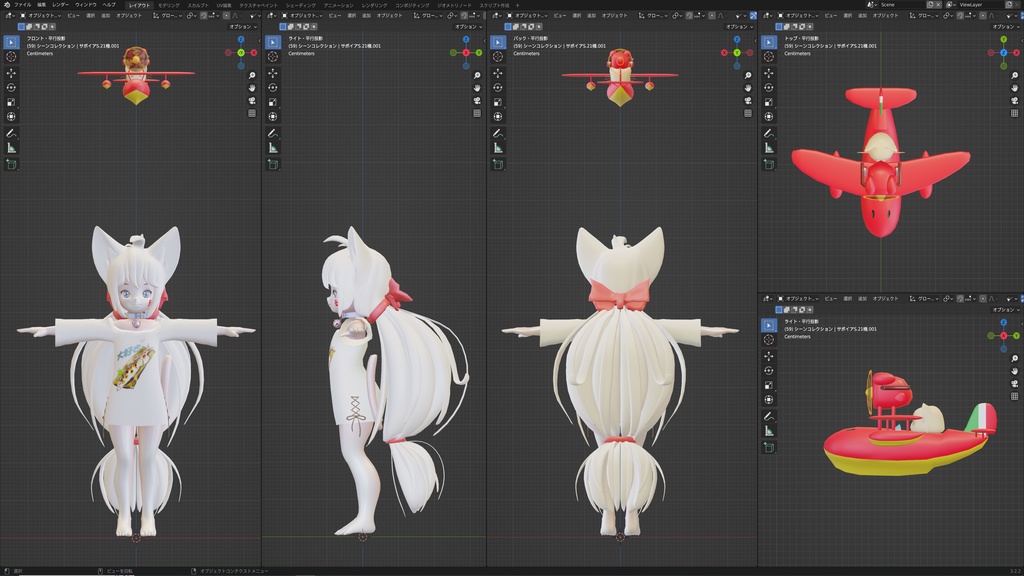
Task: Open the 編集 menu
Action: [x=42, y=5]
